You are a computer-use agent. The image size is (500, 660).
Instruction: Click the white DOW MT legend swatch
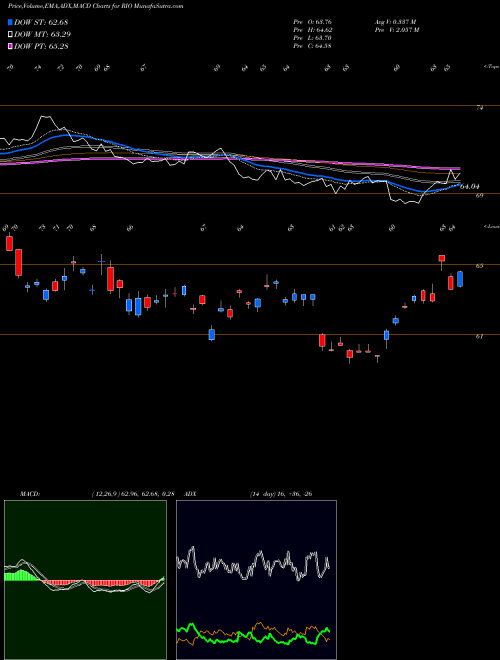pos(10,35)
